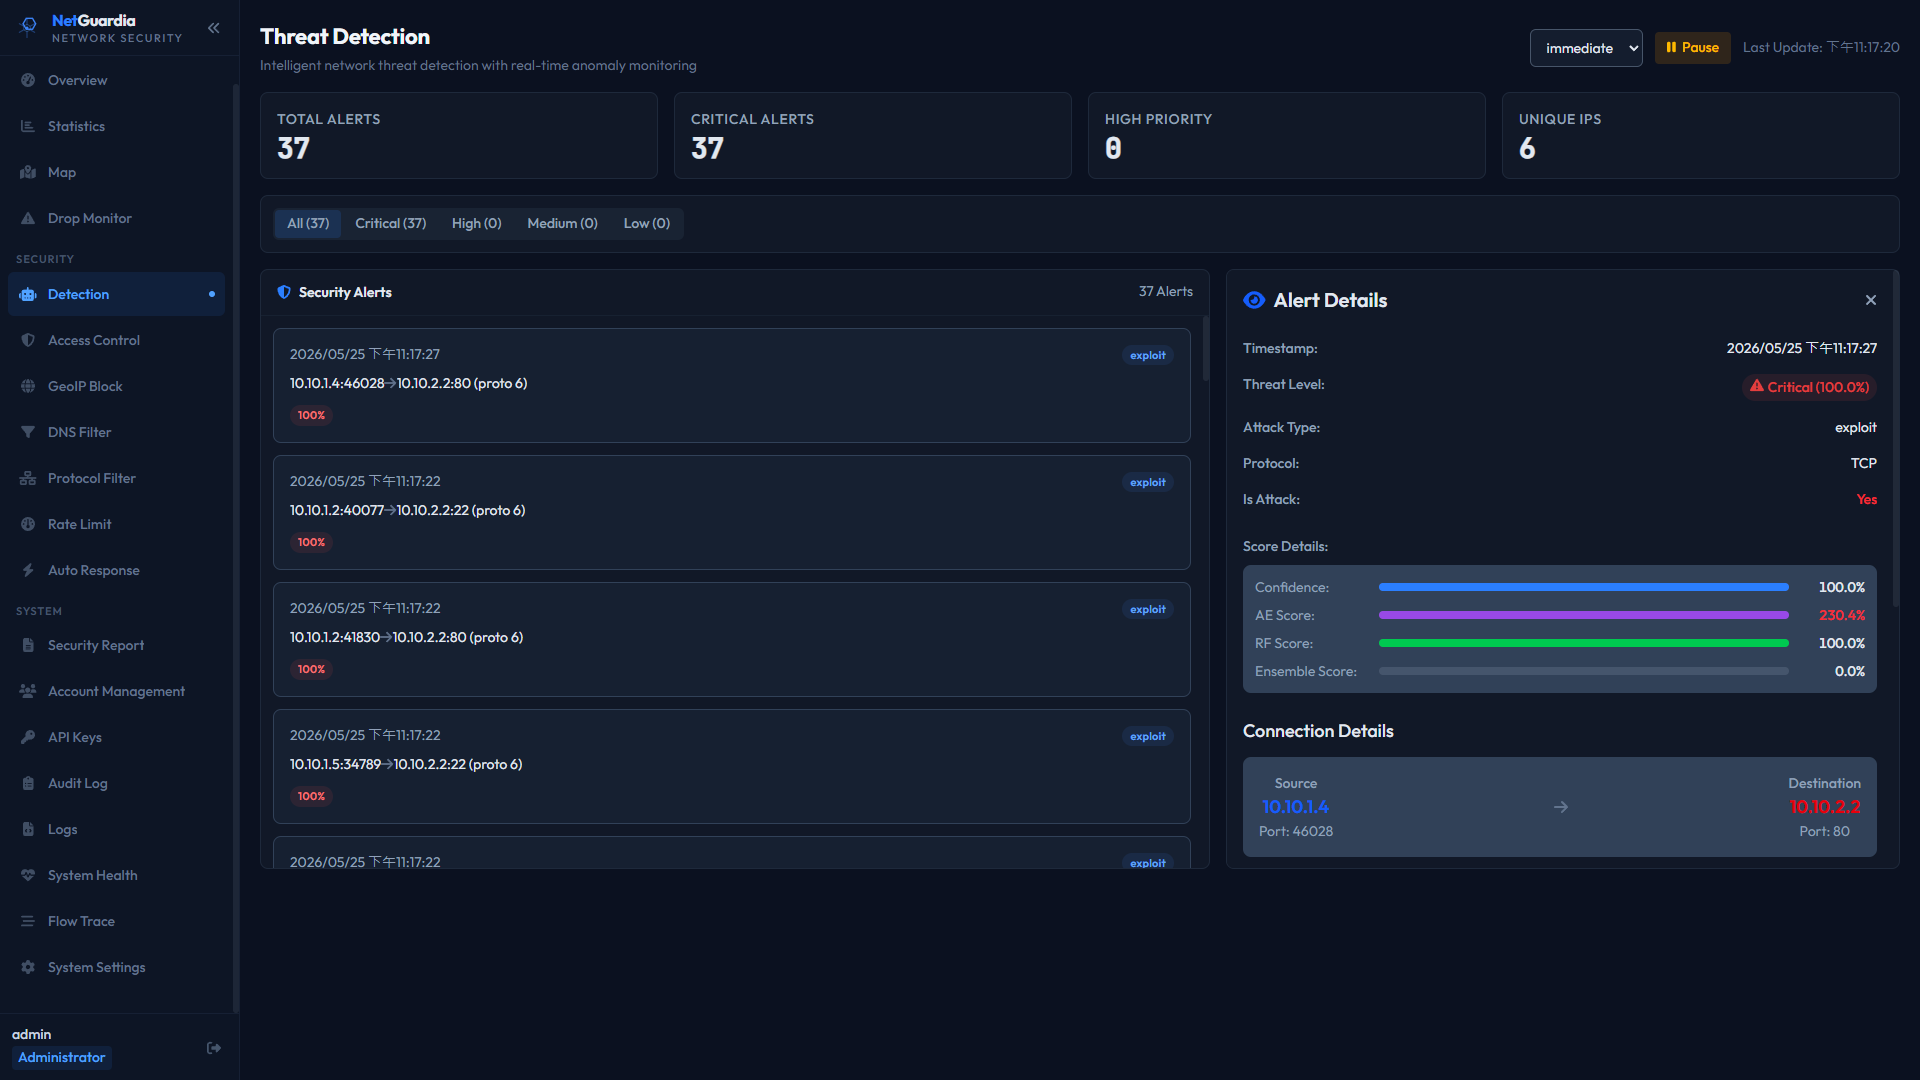Click the NetGuardia logo icon
Screen dimensions: 1920x1080
[x=29, y=27]
